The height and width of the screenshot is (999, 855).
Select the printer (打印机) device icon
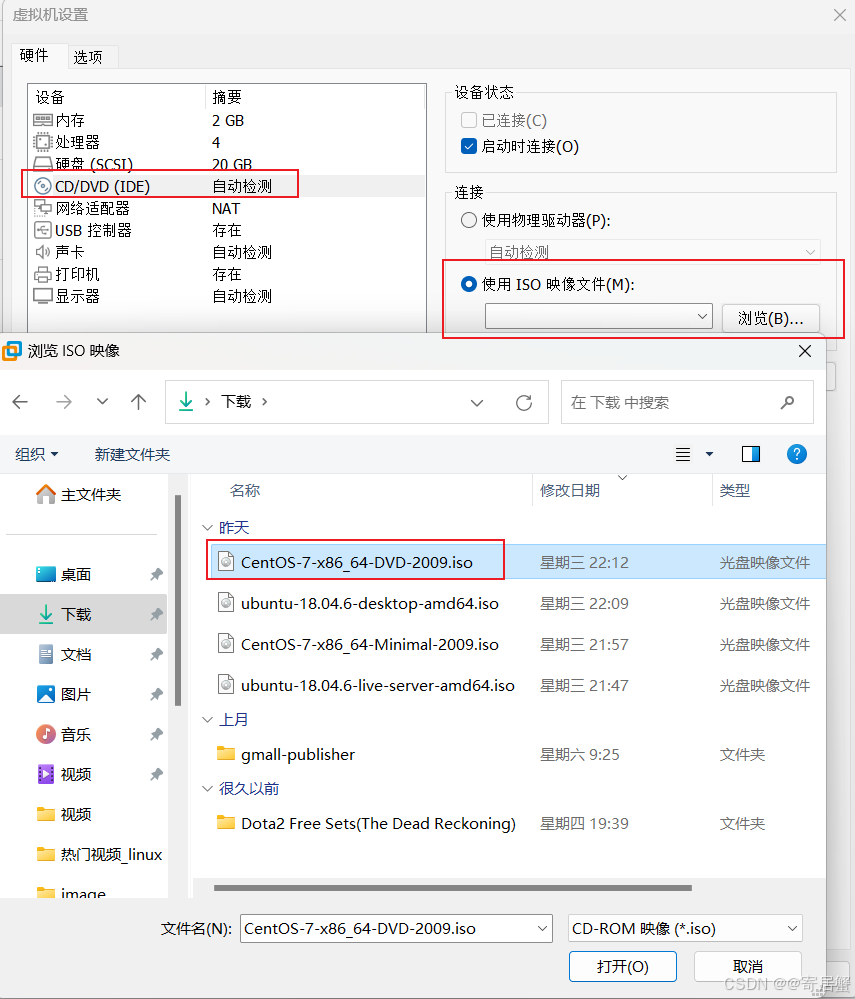(43, 275)
